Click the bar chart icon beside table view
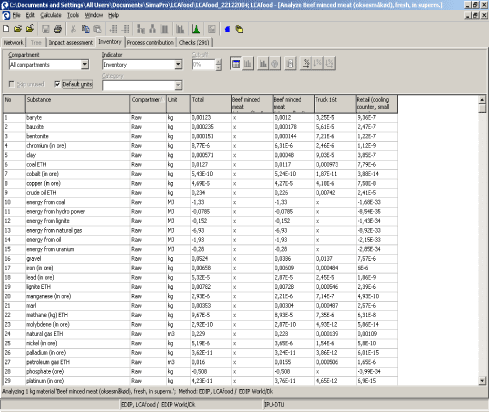This screenshot has height=412, width=489. [x=248, y=63]
